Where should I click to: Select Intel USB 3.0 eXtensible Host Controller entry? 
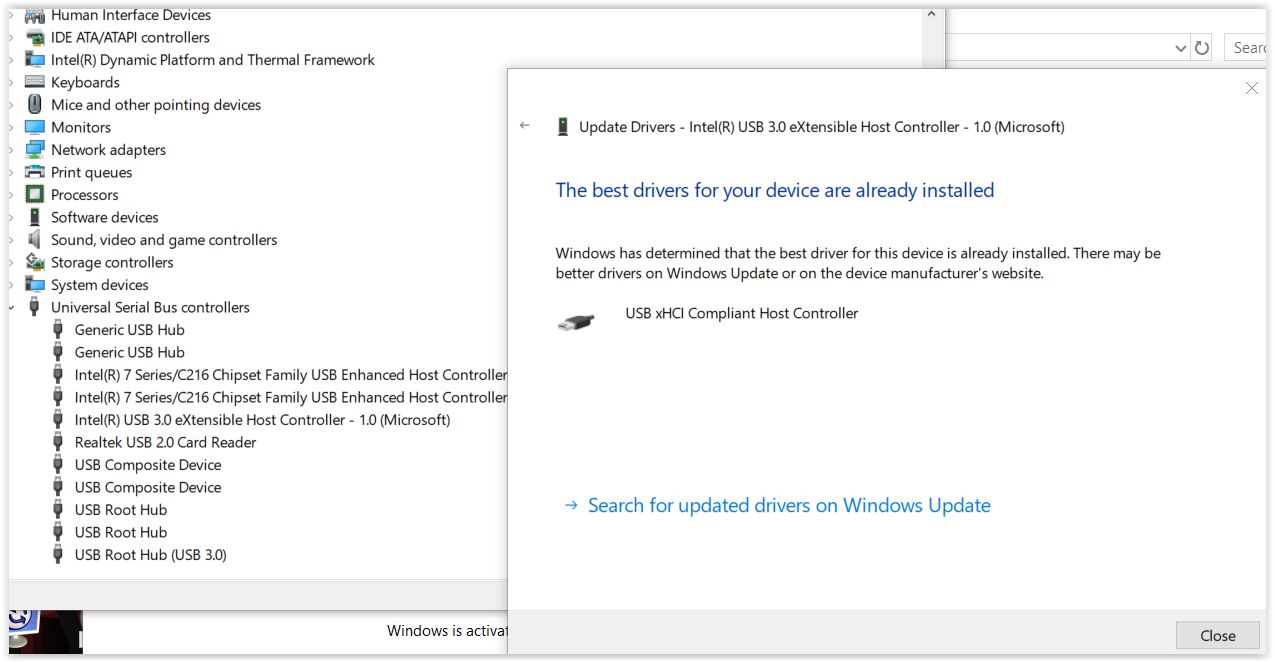[262, 420]
